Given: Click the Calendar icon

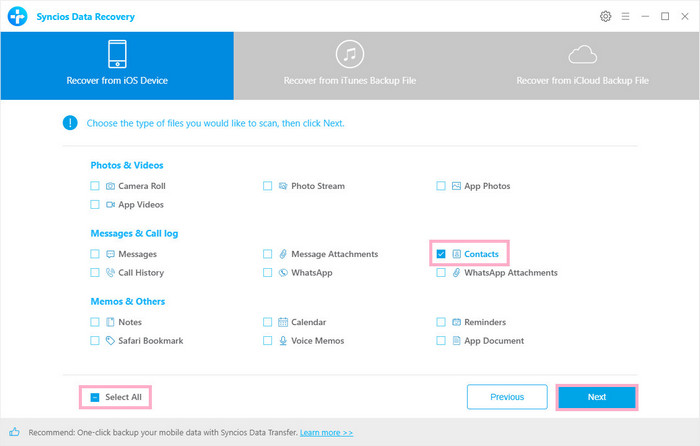Looking at the screenshot, I should [283, 322].
